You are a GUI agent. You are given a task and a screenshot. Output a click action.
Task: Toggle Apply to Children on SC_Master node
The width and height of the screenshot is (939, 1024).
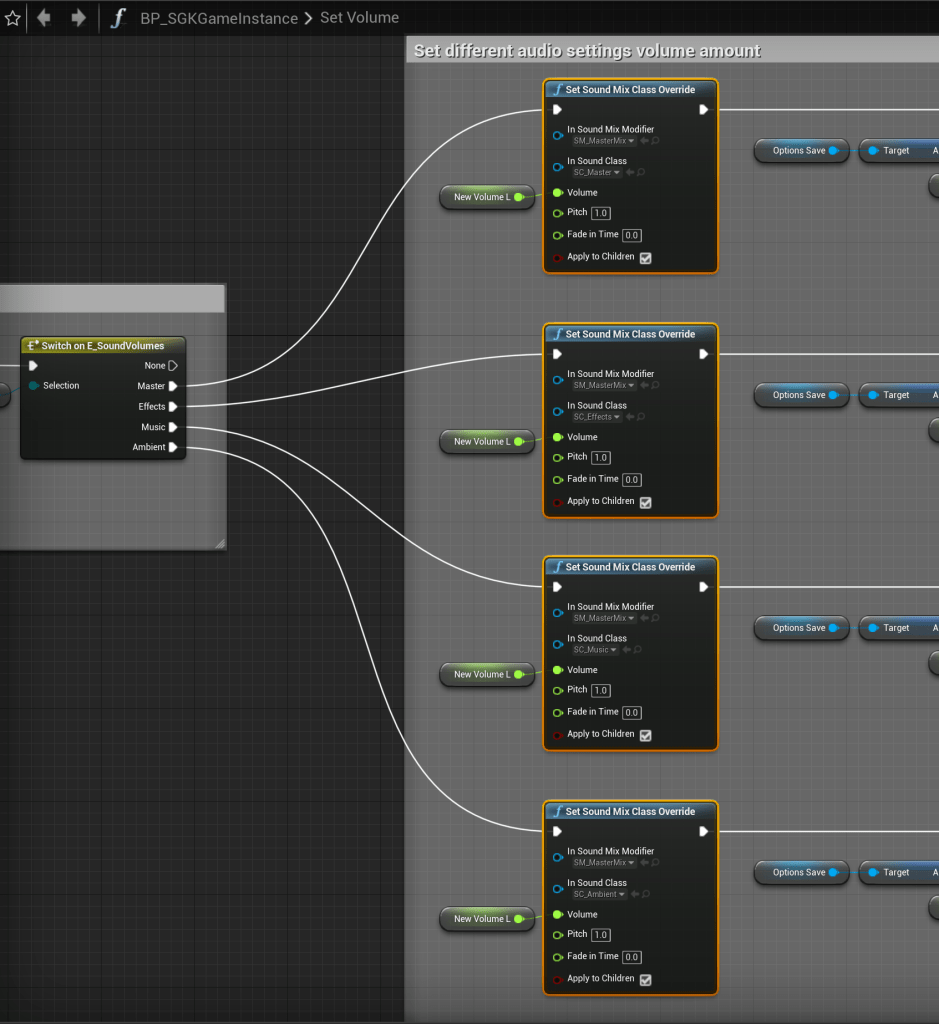tap(645, 258)
